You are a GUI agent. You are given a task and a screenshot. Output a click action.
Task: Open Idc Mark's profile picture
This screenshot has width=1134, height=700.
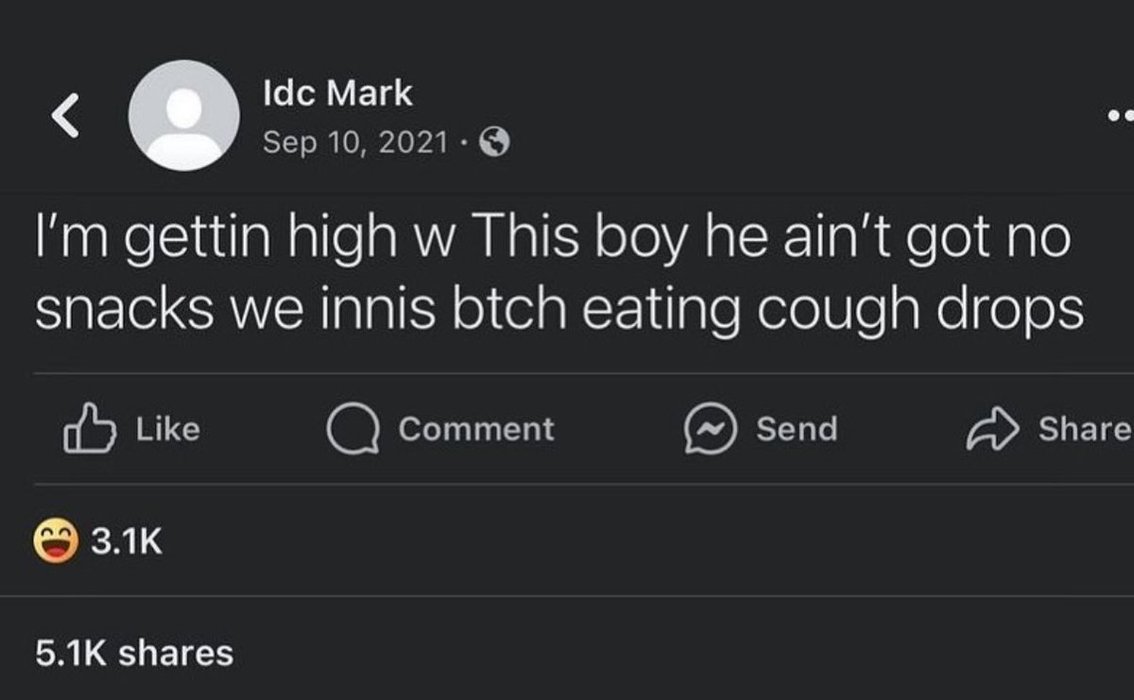click(184, 116)
